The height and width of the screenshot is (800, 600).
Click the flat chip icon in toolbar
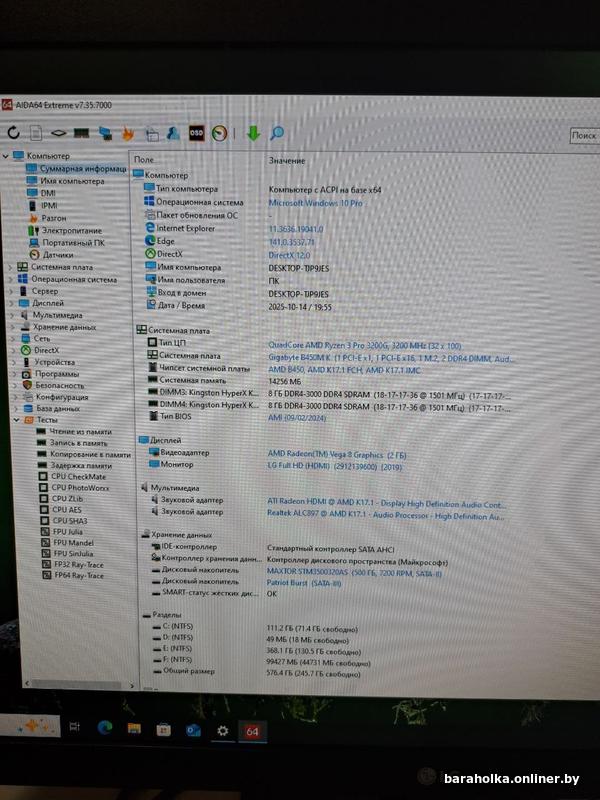[x=59, y=133]
